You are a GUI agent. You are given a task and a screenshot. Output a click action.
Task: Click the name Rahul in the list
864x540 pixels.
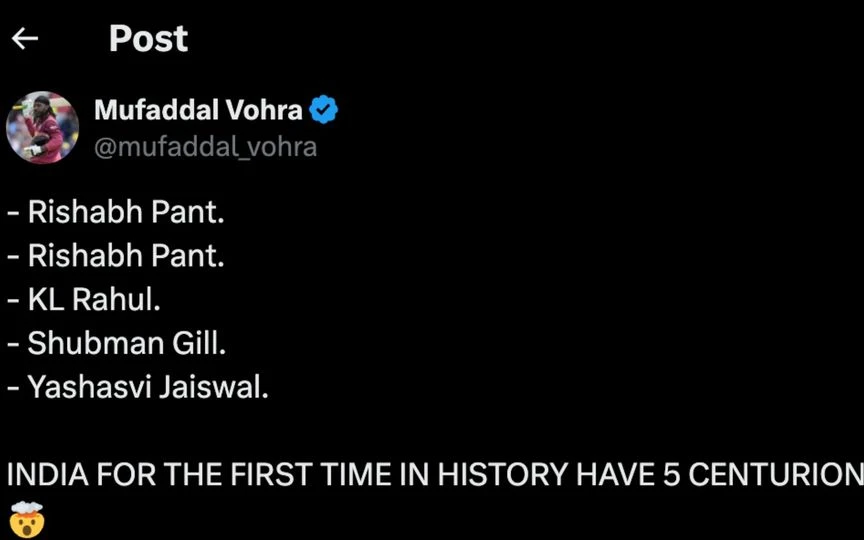pos(116,299)
